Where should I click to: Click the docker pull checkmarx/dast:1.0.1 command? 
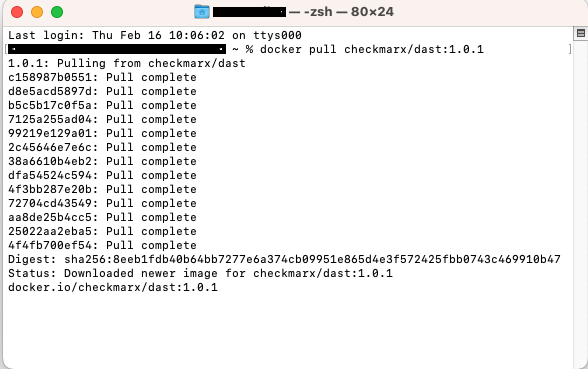tap(372, 49)
